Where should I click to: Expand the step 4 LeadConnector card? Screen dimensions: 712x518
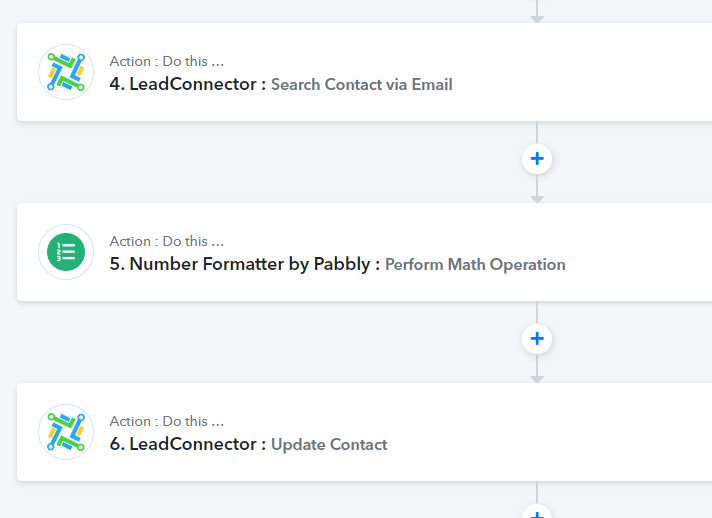click(364, 72)
